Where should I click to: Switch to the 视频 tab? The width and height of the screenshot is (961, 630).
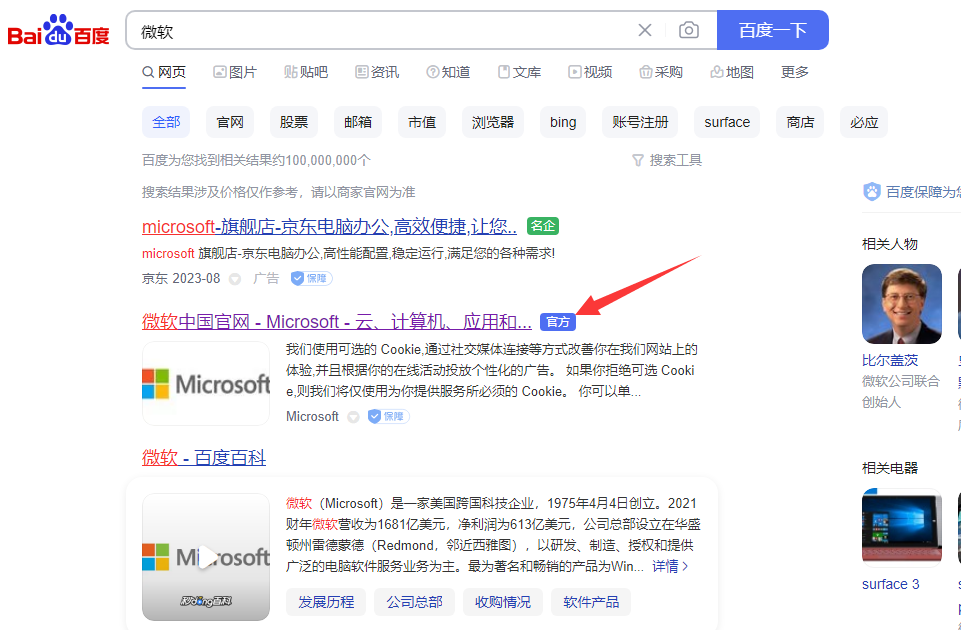(590, 72)
